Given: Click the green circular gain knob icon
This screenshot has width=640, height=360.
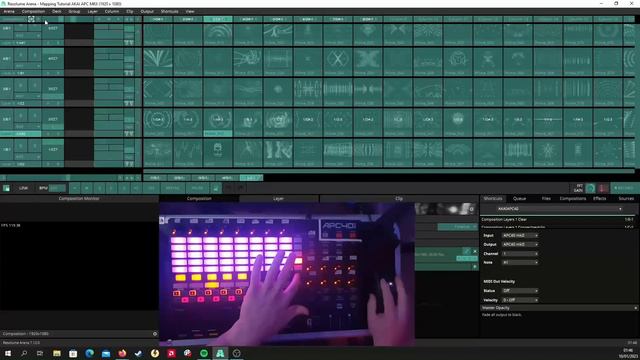Looking at the screenshot, I should [x=590, y=188].
